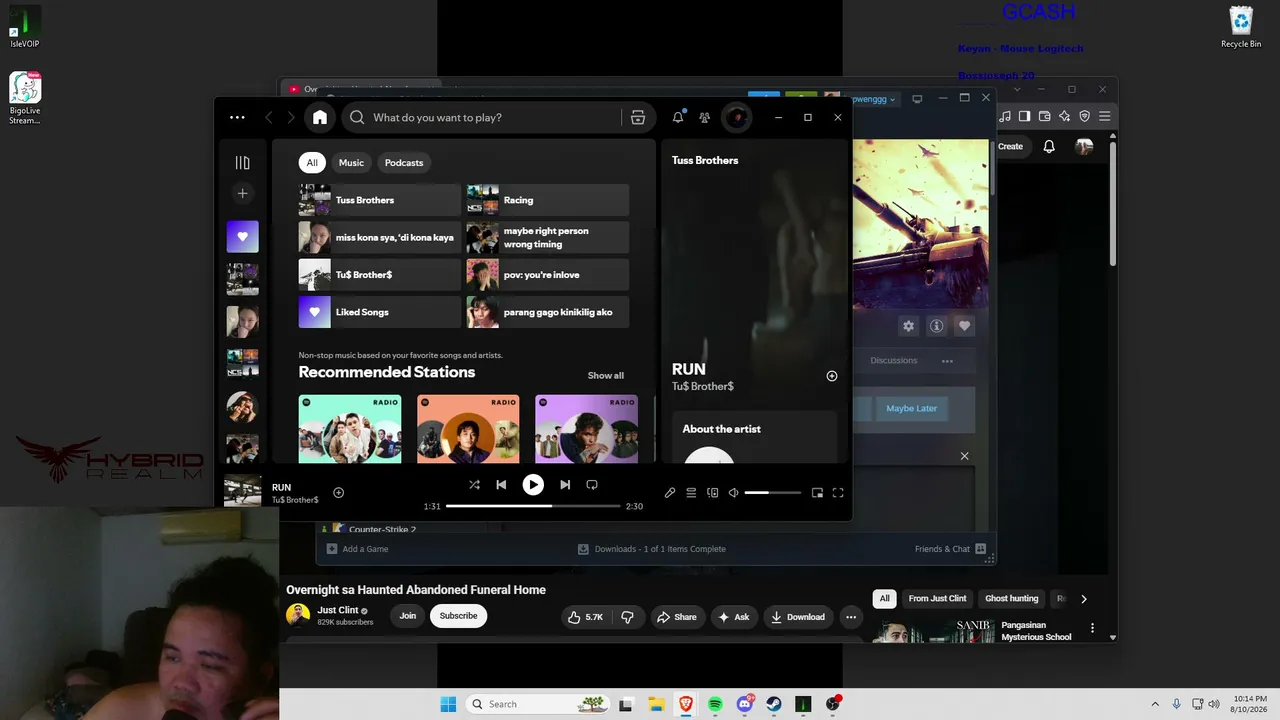1280x720 pixels.
Task: Dislike the YouTube video
Action: point(627,617)
